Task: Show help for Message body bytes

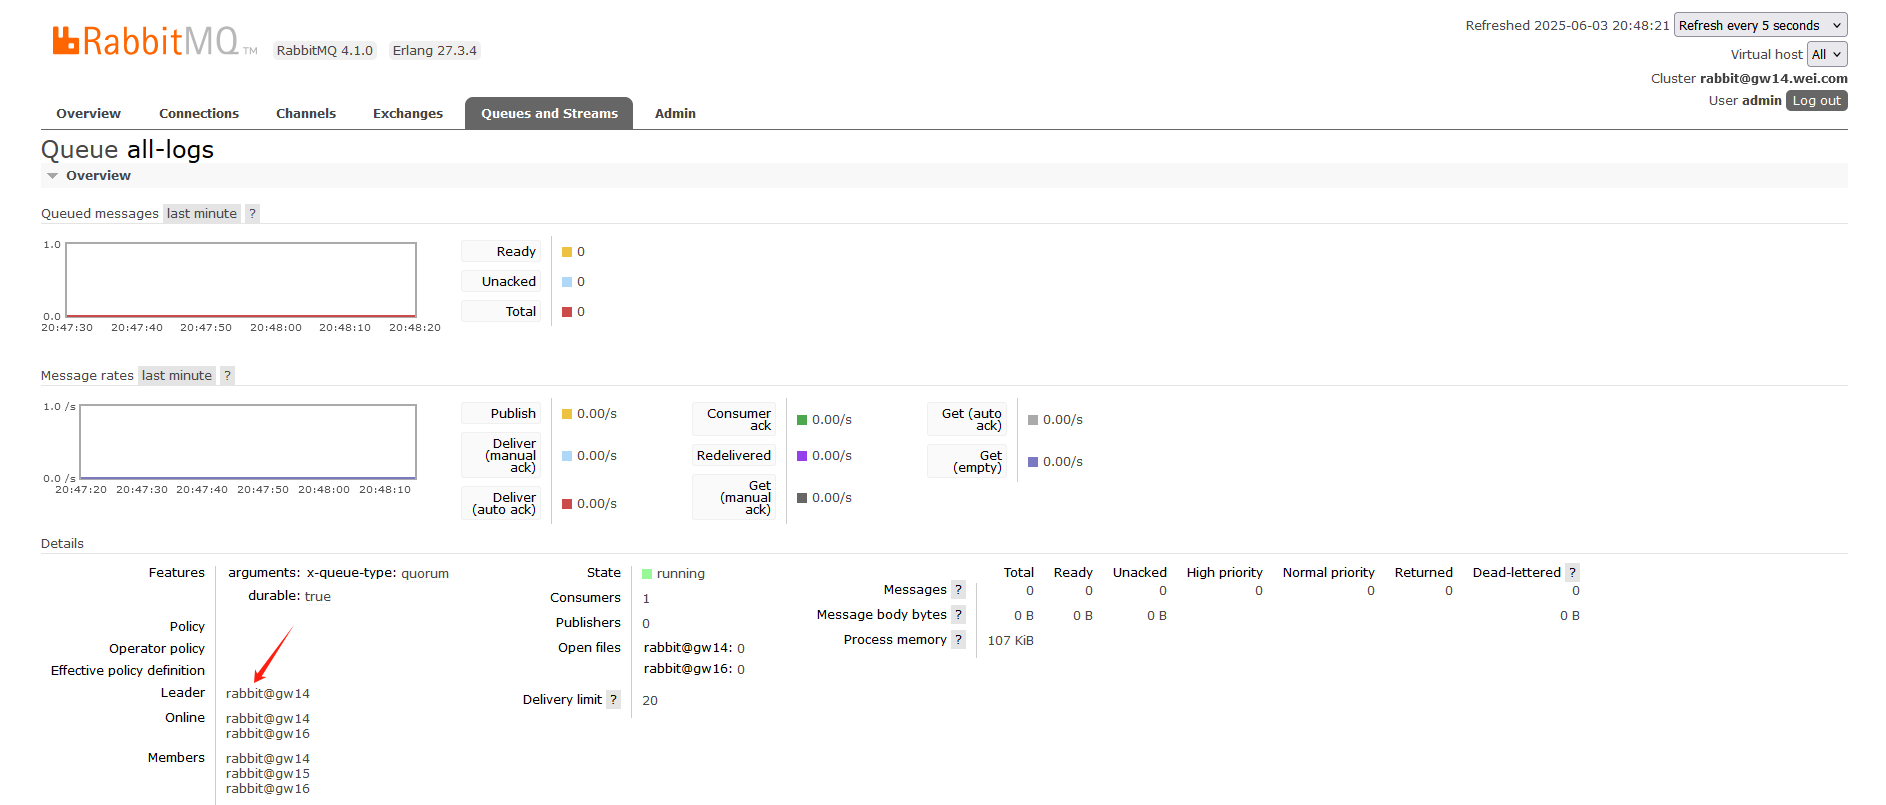Action: click(958, 614)
